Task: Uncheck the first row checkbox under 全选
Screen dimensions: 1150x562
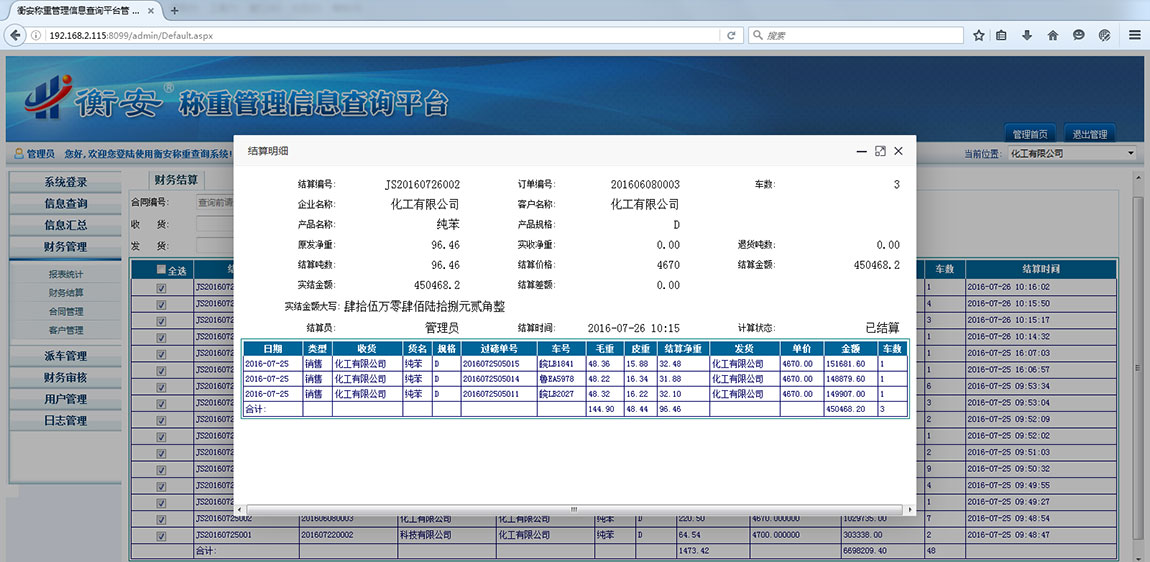Action: coord(161,288)
